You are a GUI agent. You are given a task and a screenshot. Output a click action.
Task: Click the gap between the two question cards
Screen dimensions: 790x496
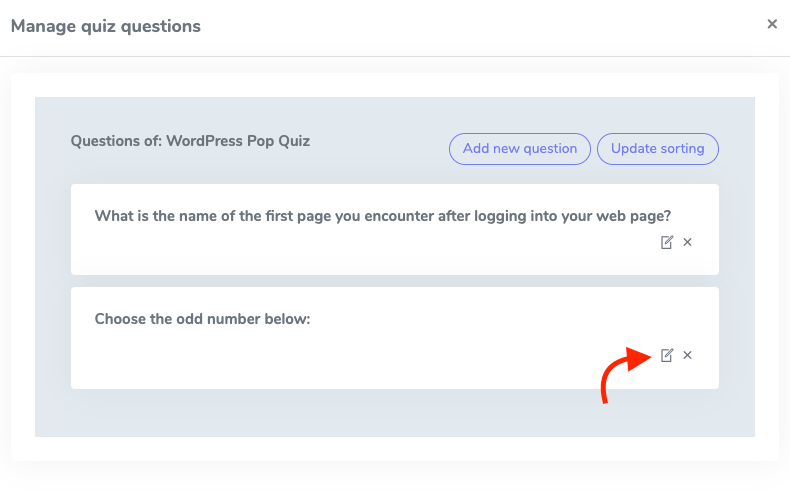coord(395,281)
